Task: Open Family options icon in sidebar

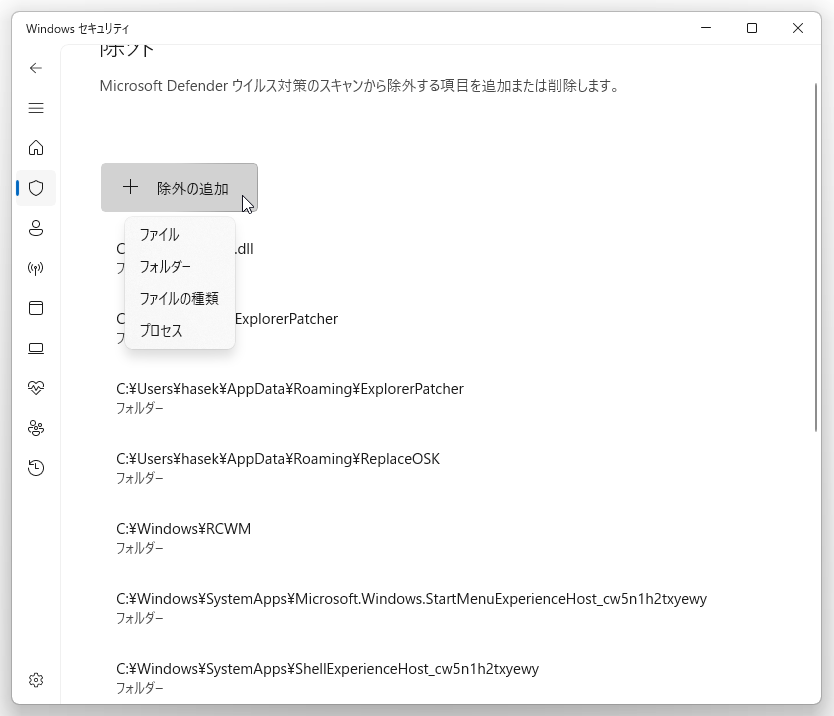Action: tap(36, 428)
